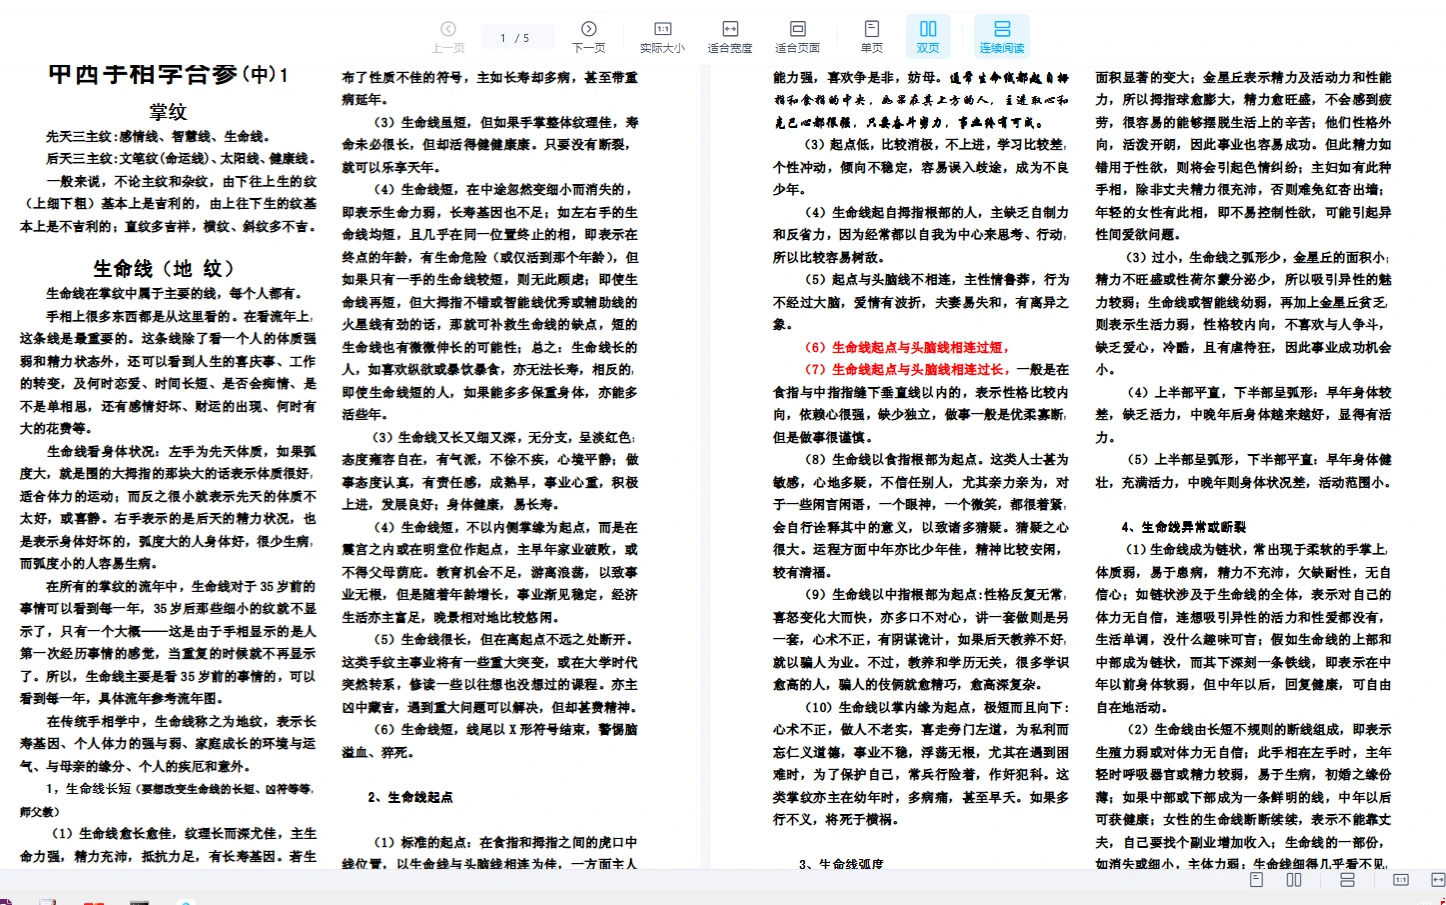Click red text （6）生命线起点与头脑线相连过短
The height and width of the screenshot is (905, 1446).
(907, 347)
